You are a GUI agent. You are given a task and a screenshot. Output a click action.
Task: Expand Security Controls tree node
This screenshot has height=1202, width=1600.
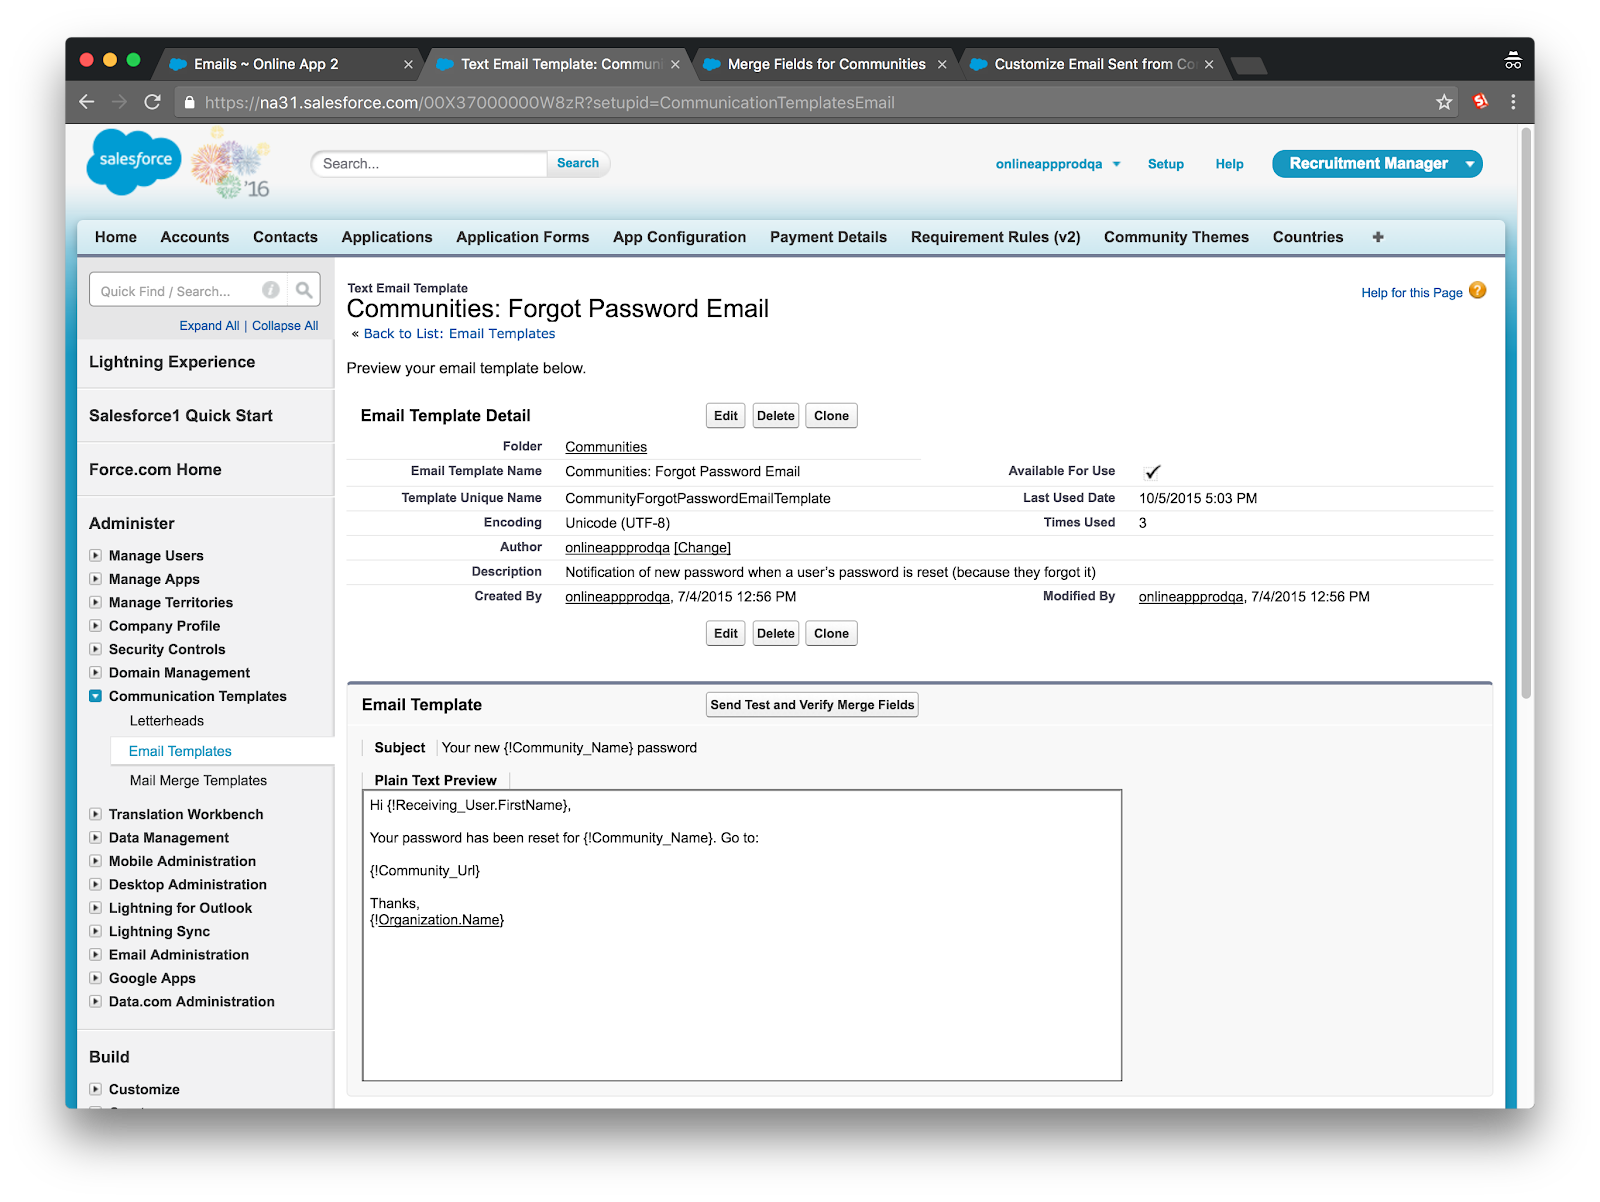(95, 649)
